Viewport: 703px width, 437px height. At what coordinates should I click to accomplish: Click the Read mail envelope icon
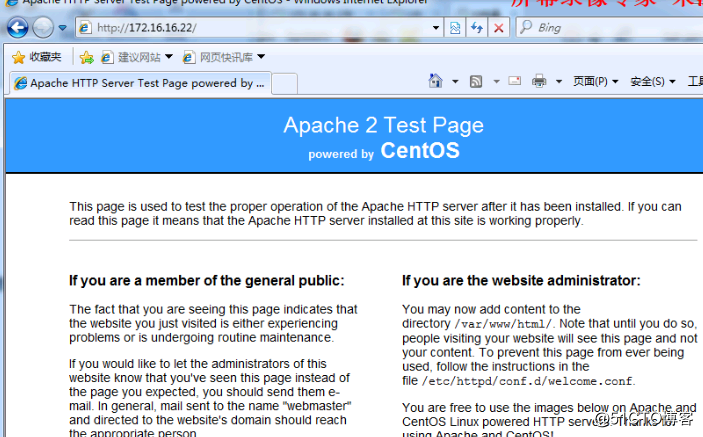tap(515, 81)
